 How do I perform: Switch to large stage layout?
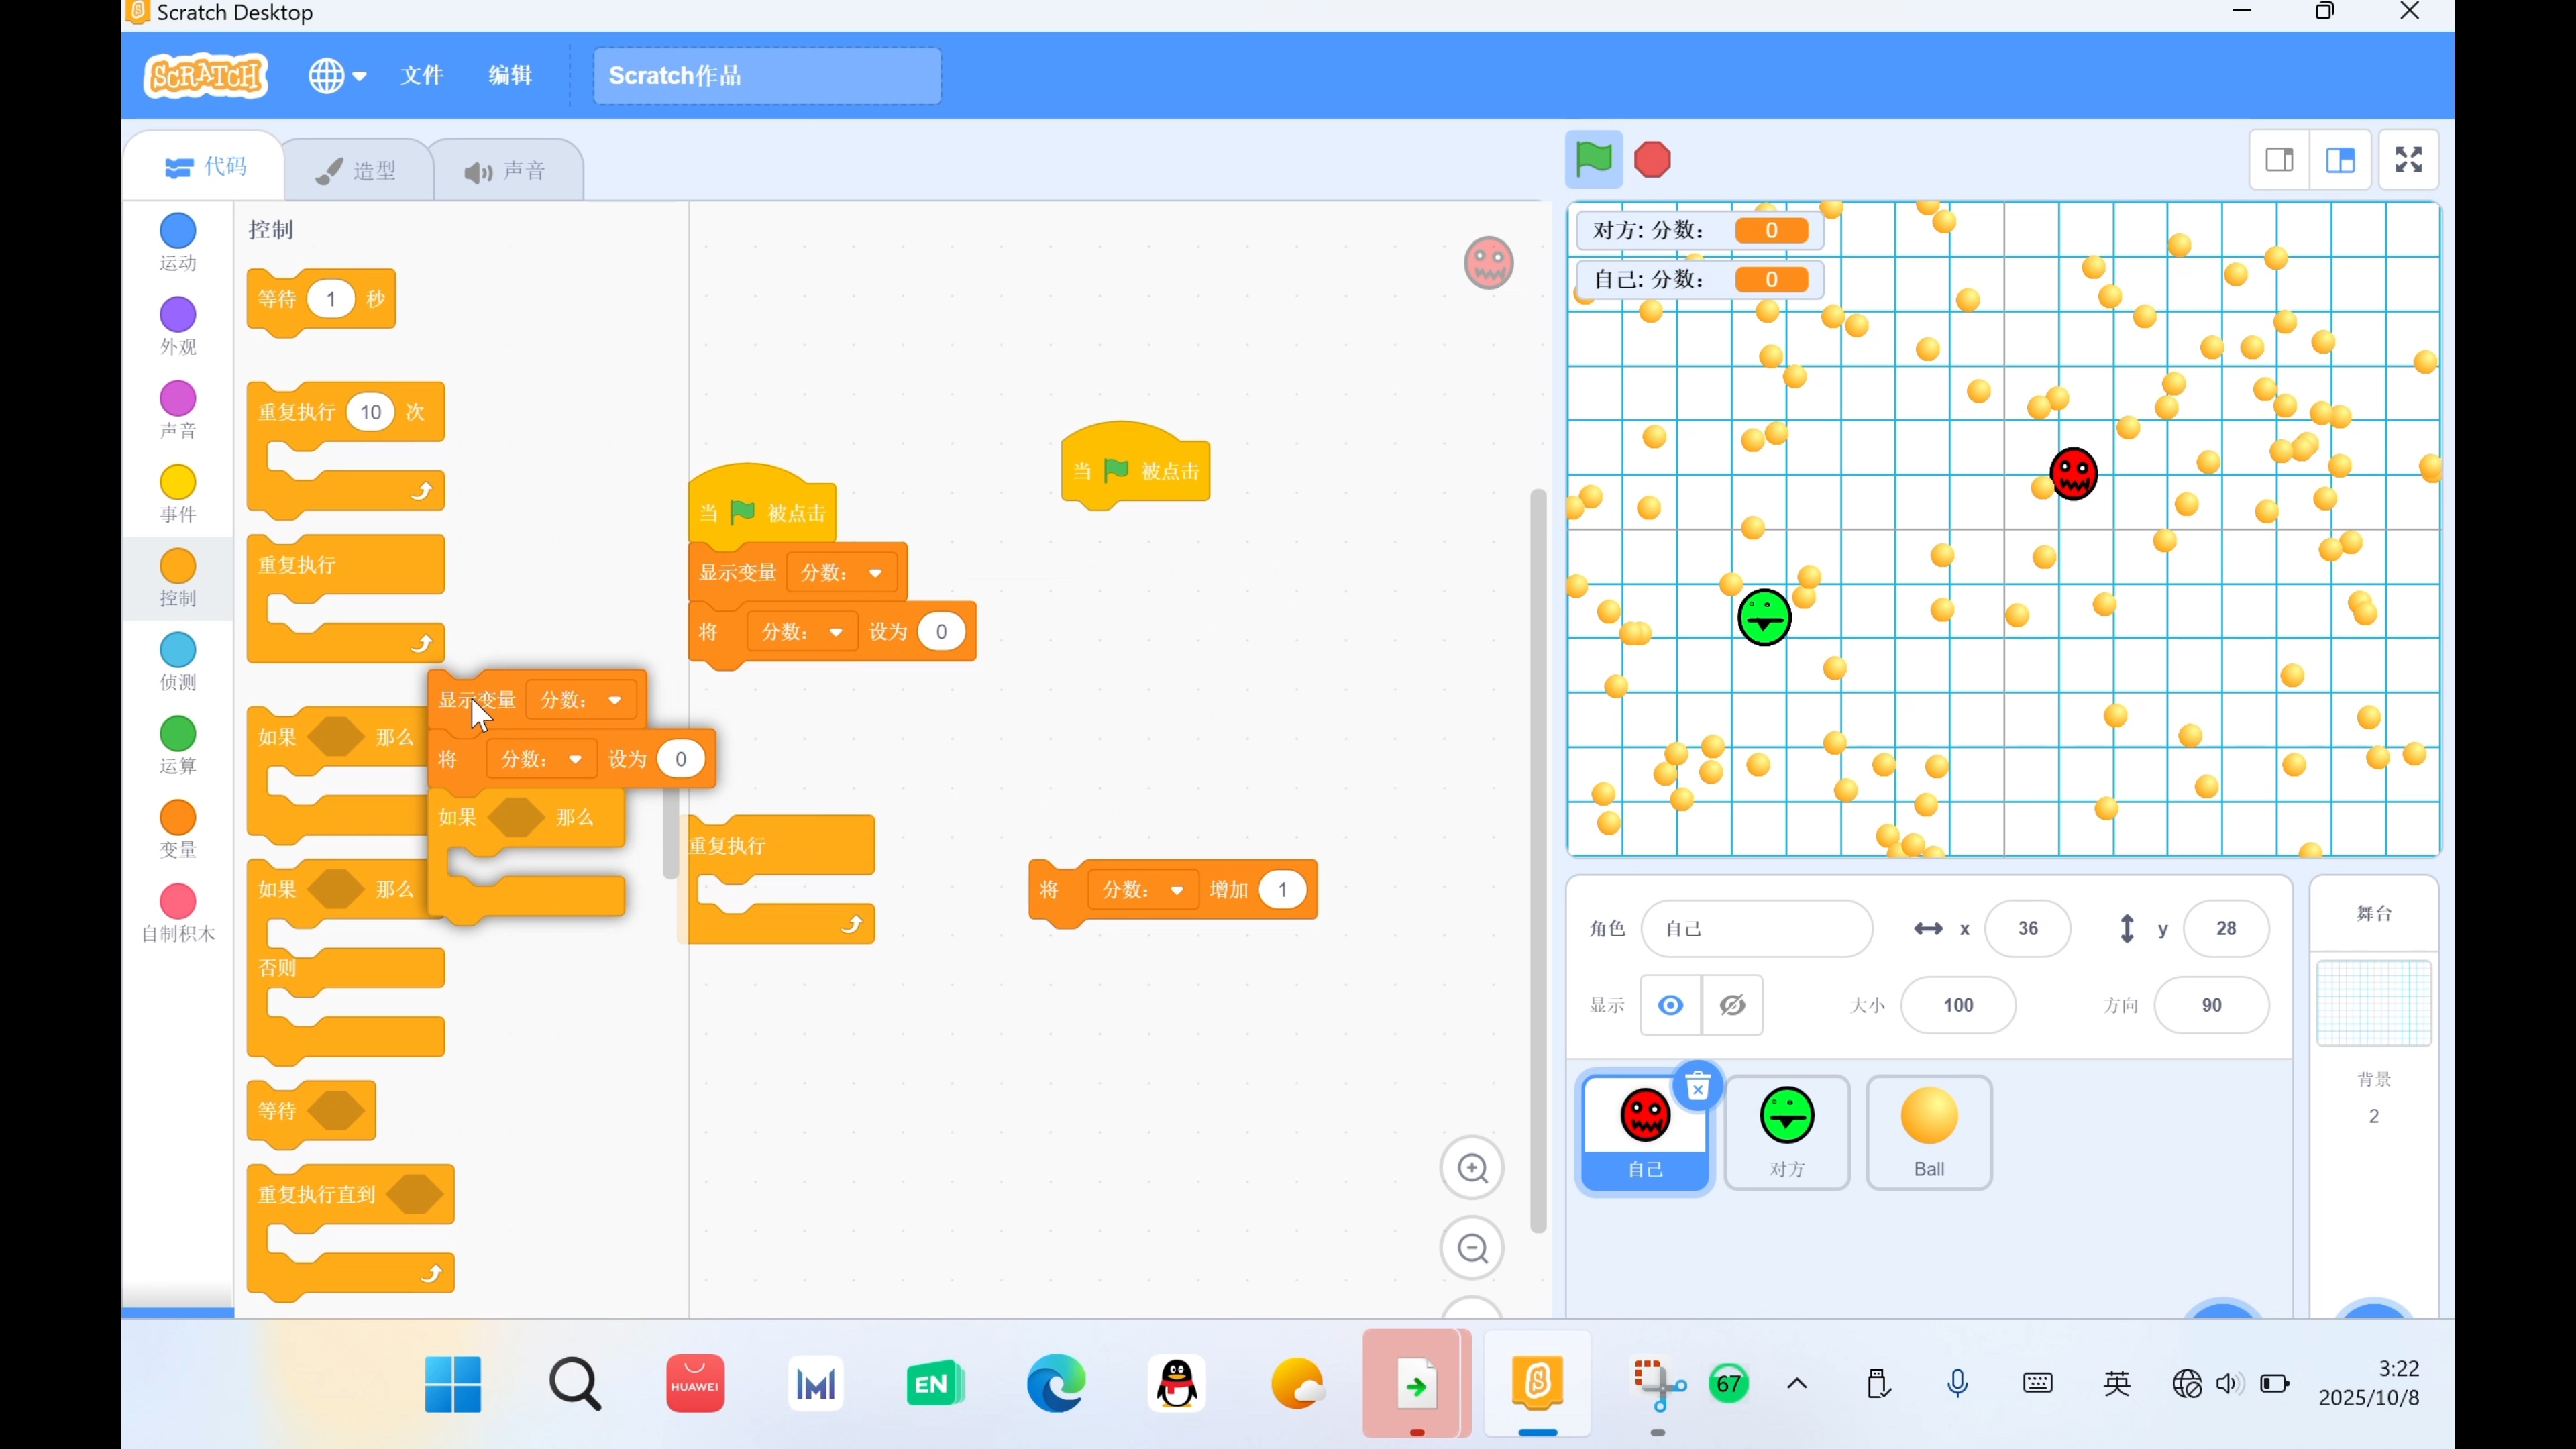(2340, 160)
